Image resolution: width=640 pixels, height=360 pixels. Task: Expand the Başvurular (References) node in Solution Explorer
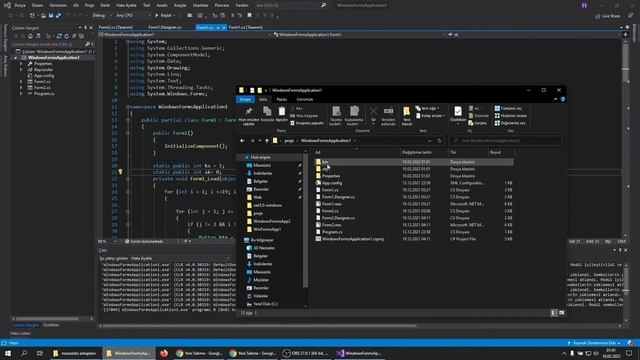click(x=21, y=70)
